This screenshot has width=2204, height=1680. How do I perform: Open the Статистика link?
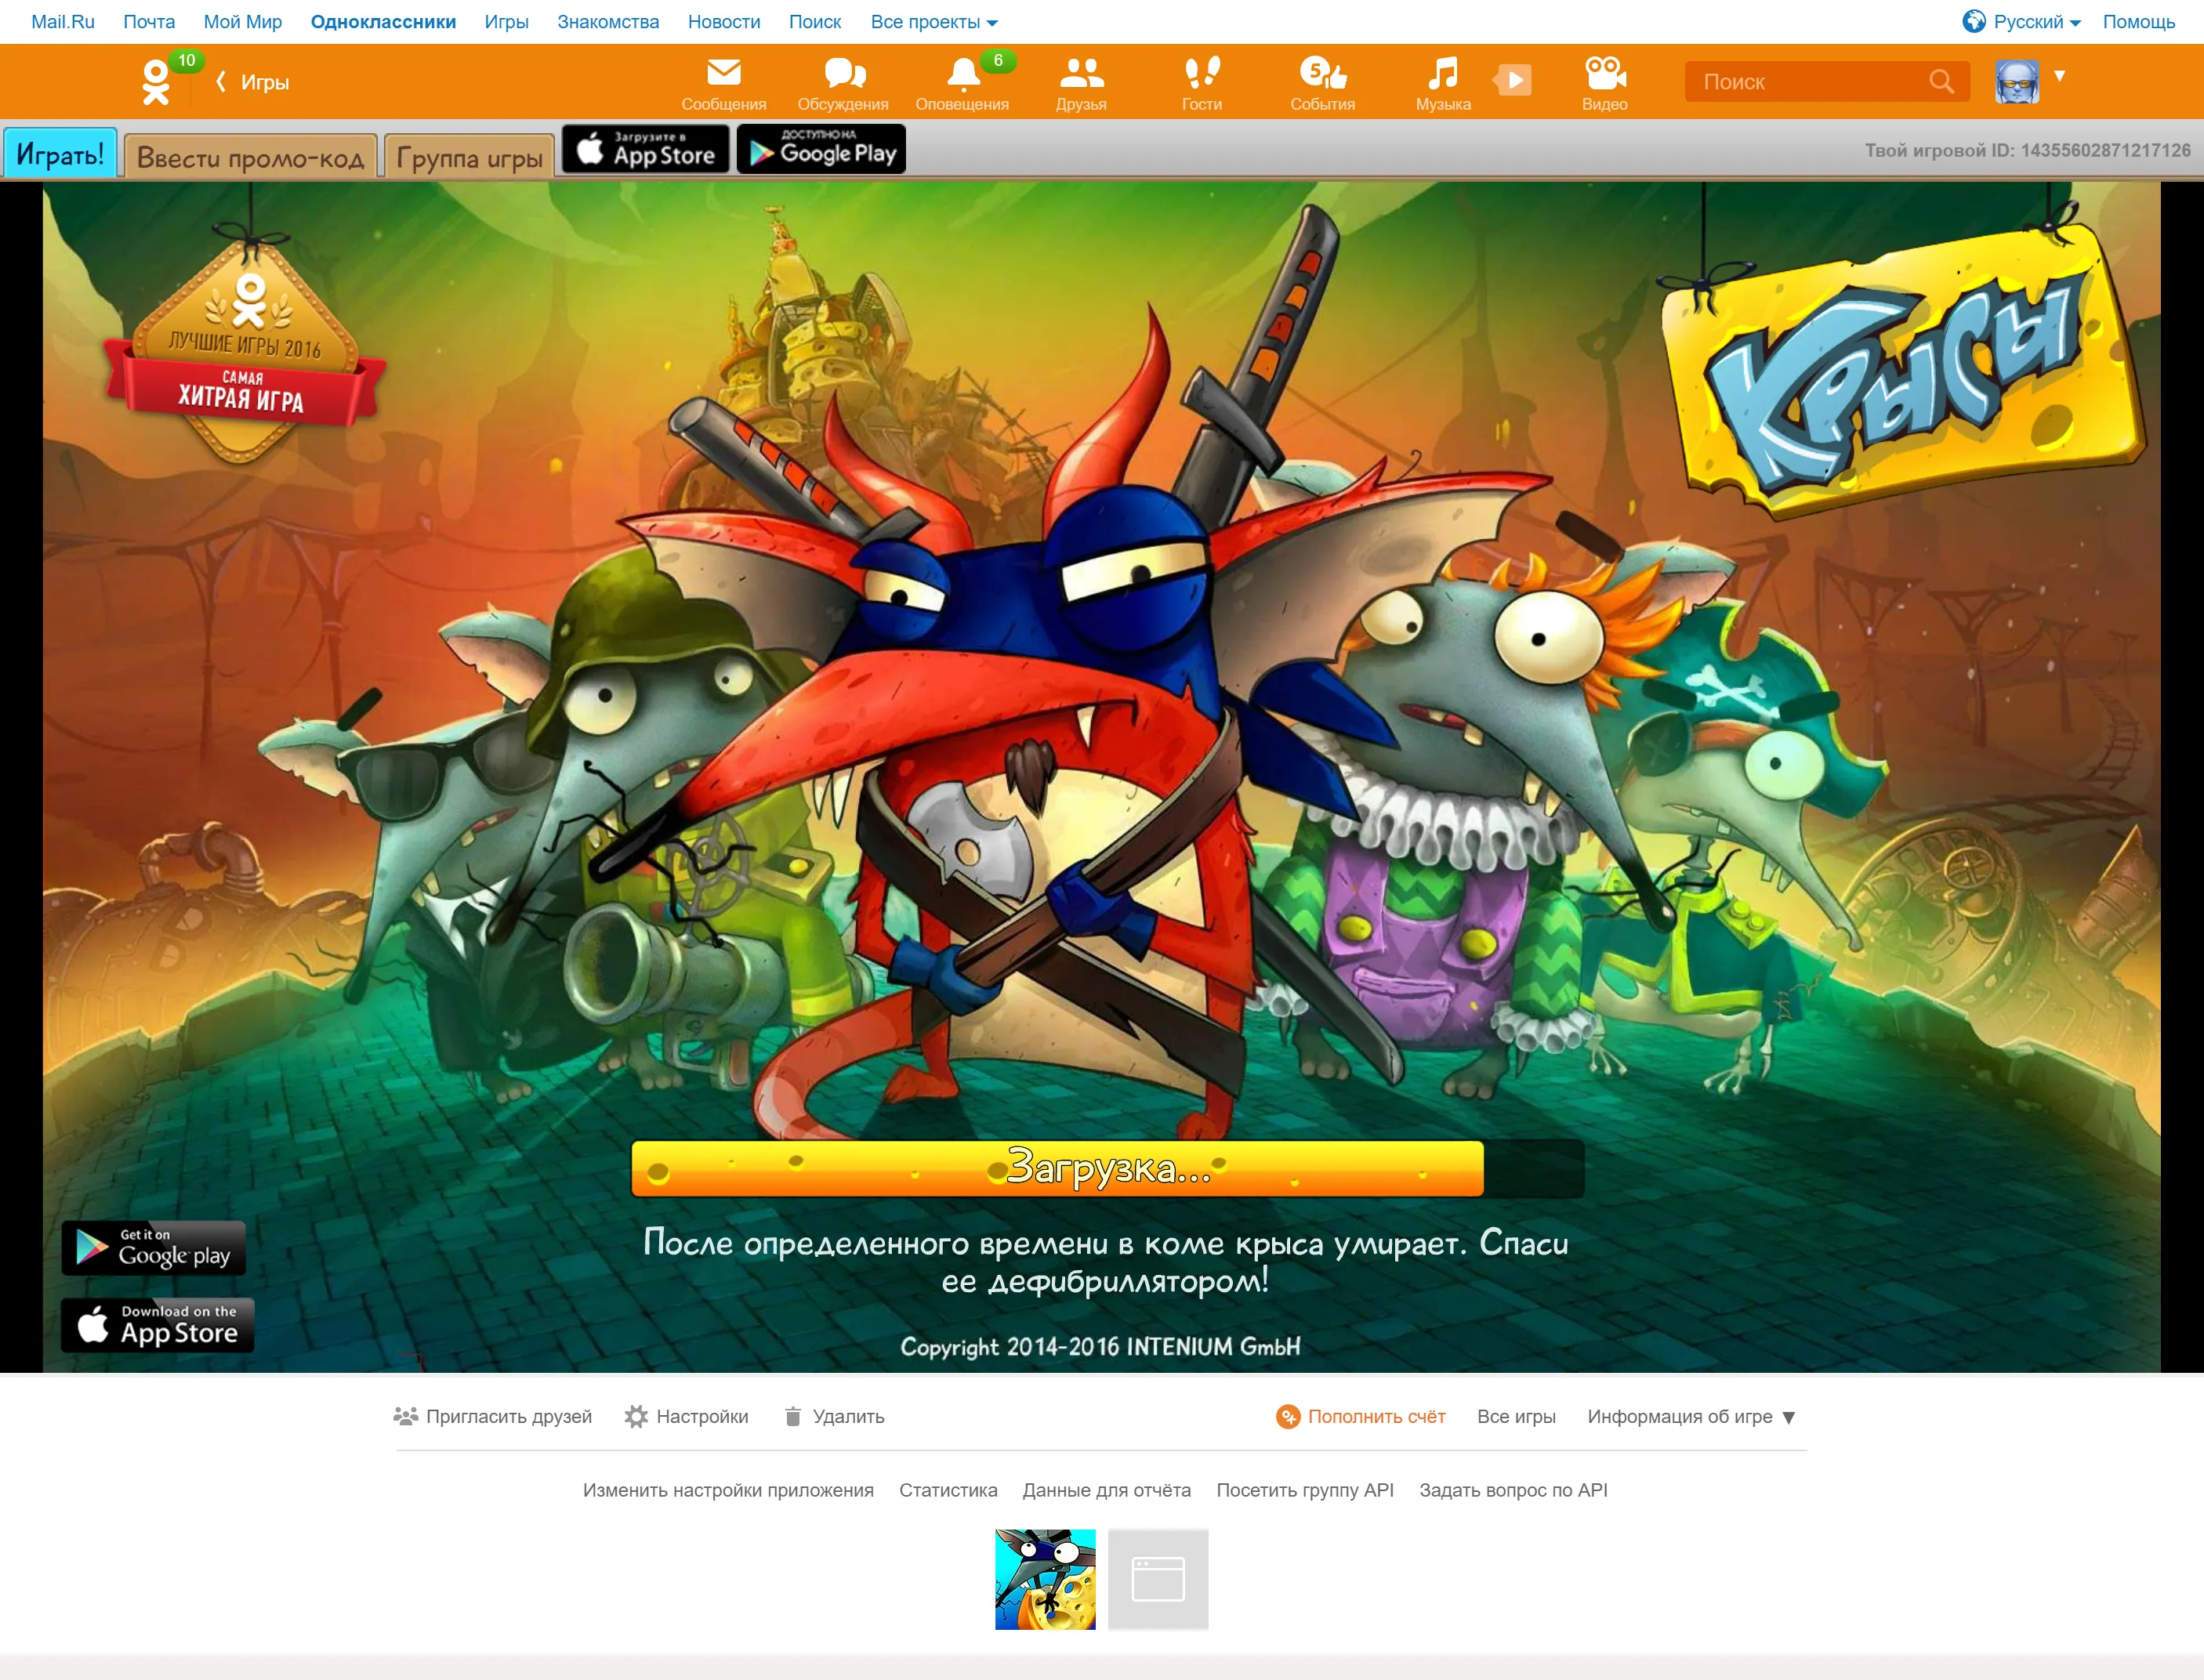pyautogui.click(x=948, y=1490)
